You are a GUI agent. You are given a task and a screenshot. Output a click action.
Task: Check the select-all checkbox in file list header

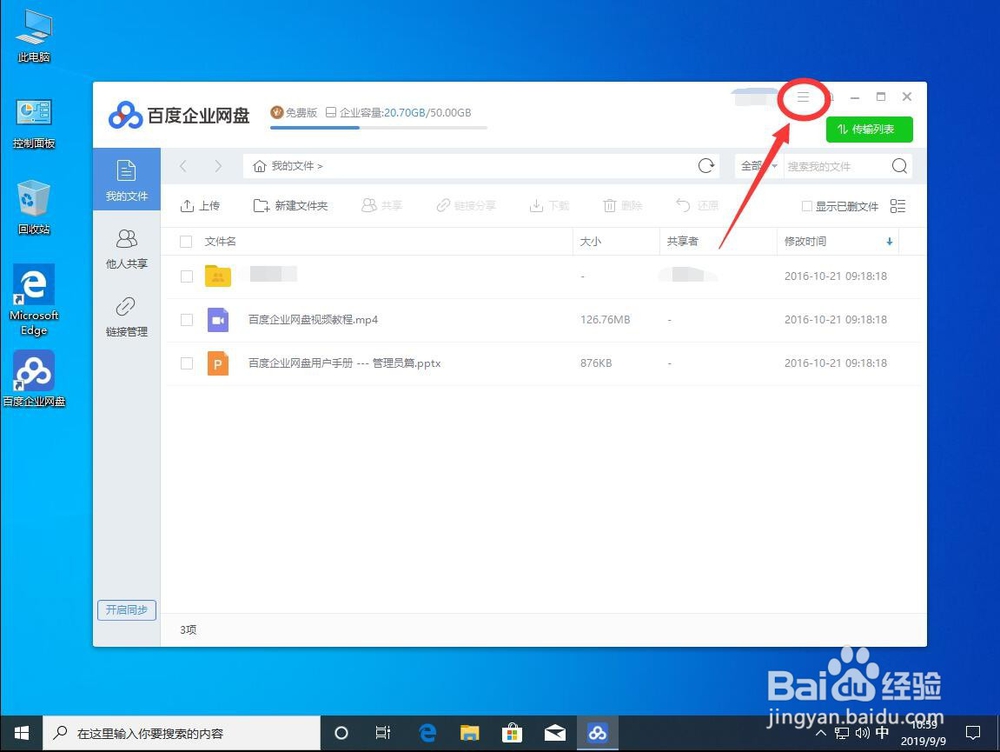point(186,241)
